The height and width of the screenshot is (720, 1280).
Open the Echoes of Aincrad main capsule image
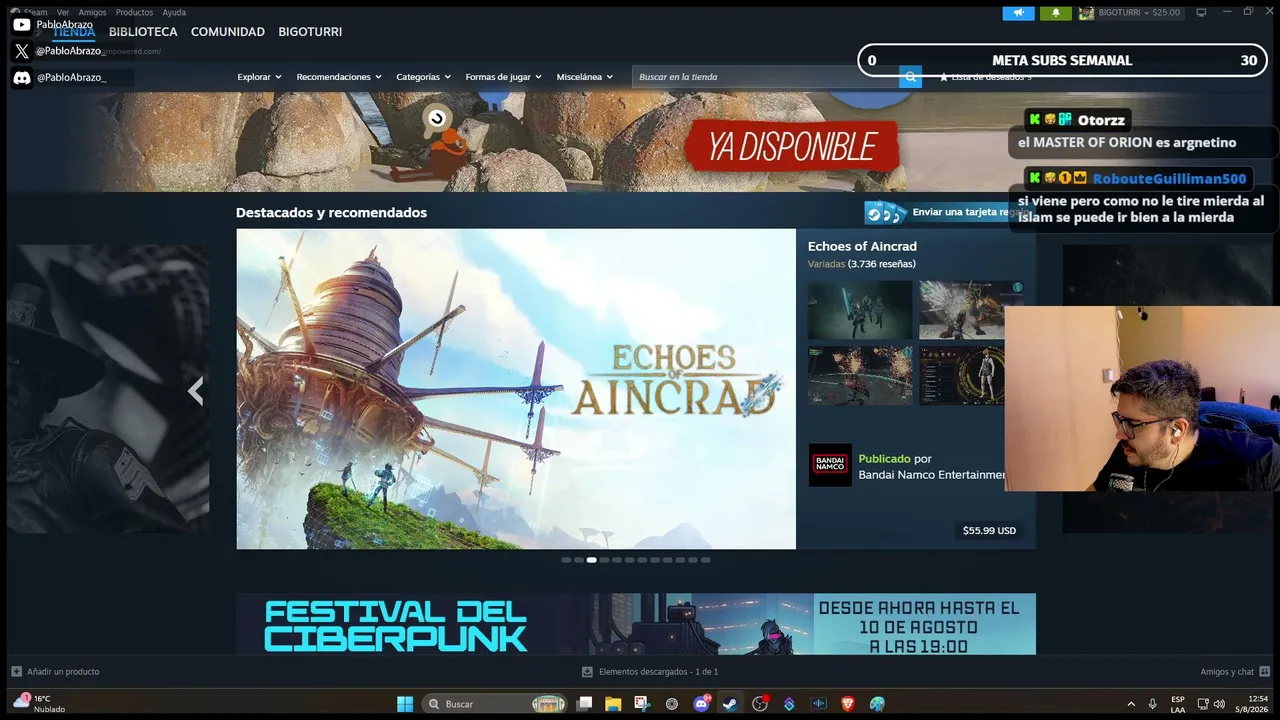tap(516, 389)
